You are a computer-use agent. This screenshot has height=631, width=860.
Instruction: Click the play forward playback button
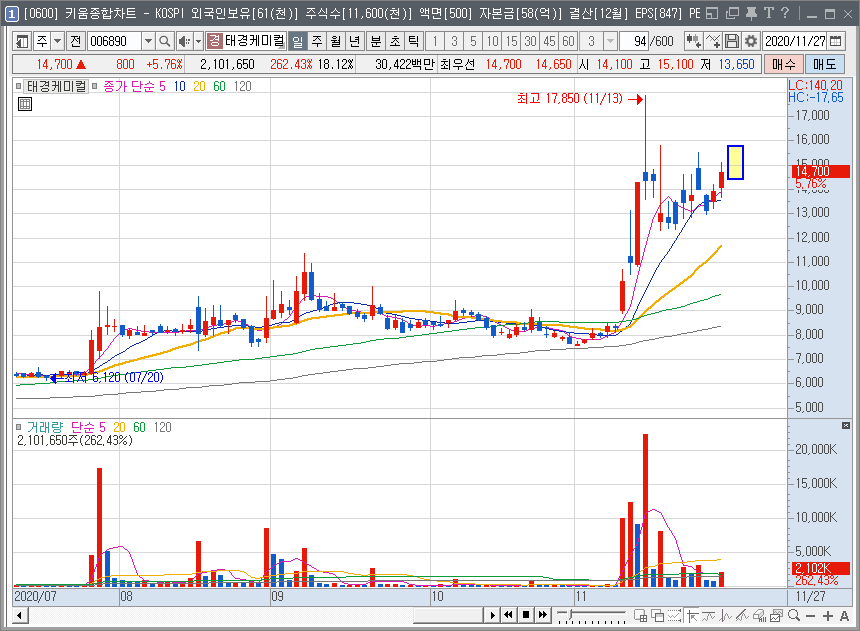coord(492,615)
